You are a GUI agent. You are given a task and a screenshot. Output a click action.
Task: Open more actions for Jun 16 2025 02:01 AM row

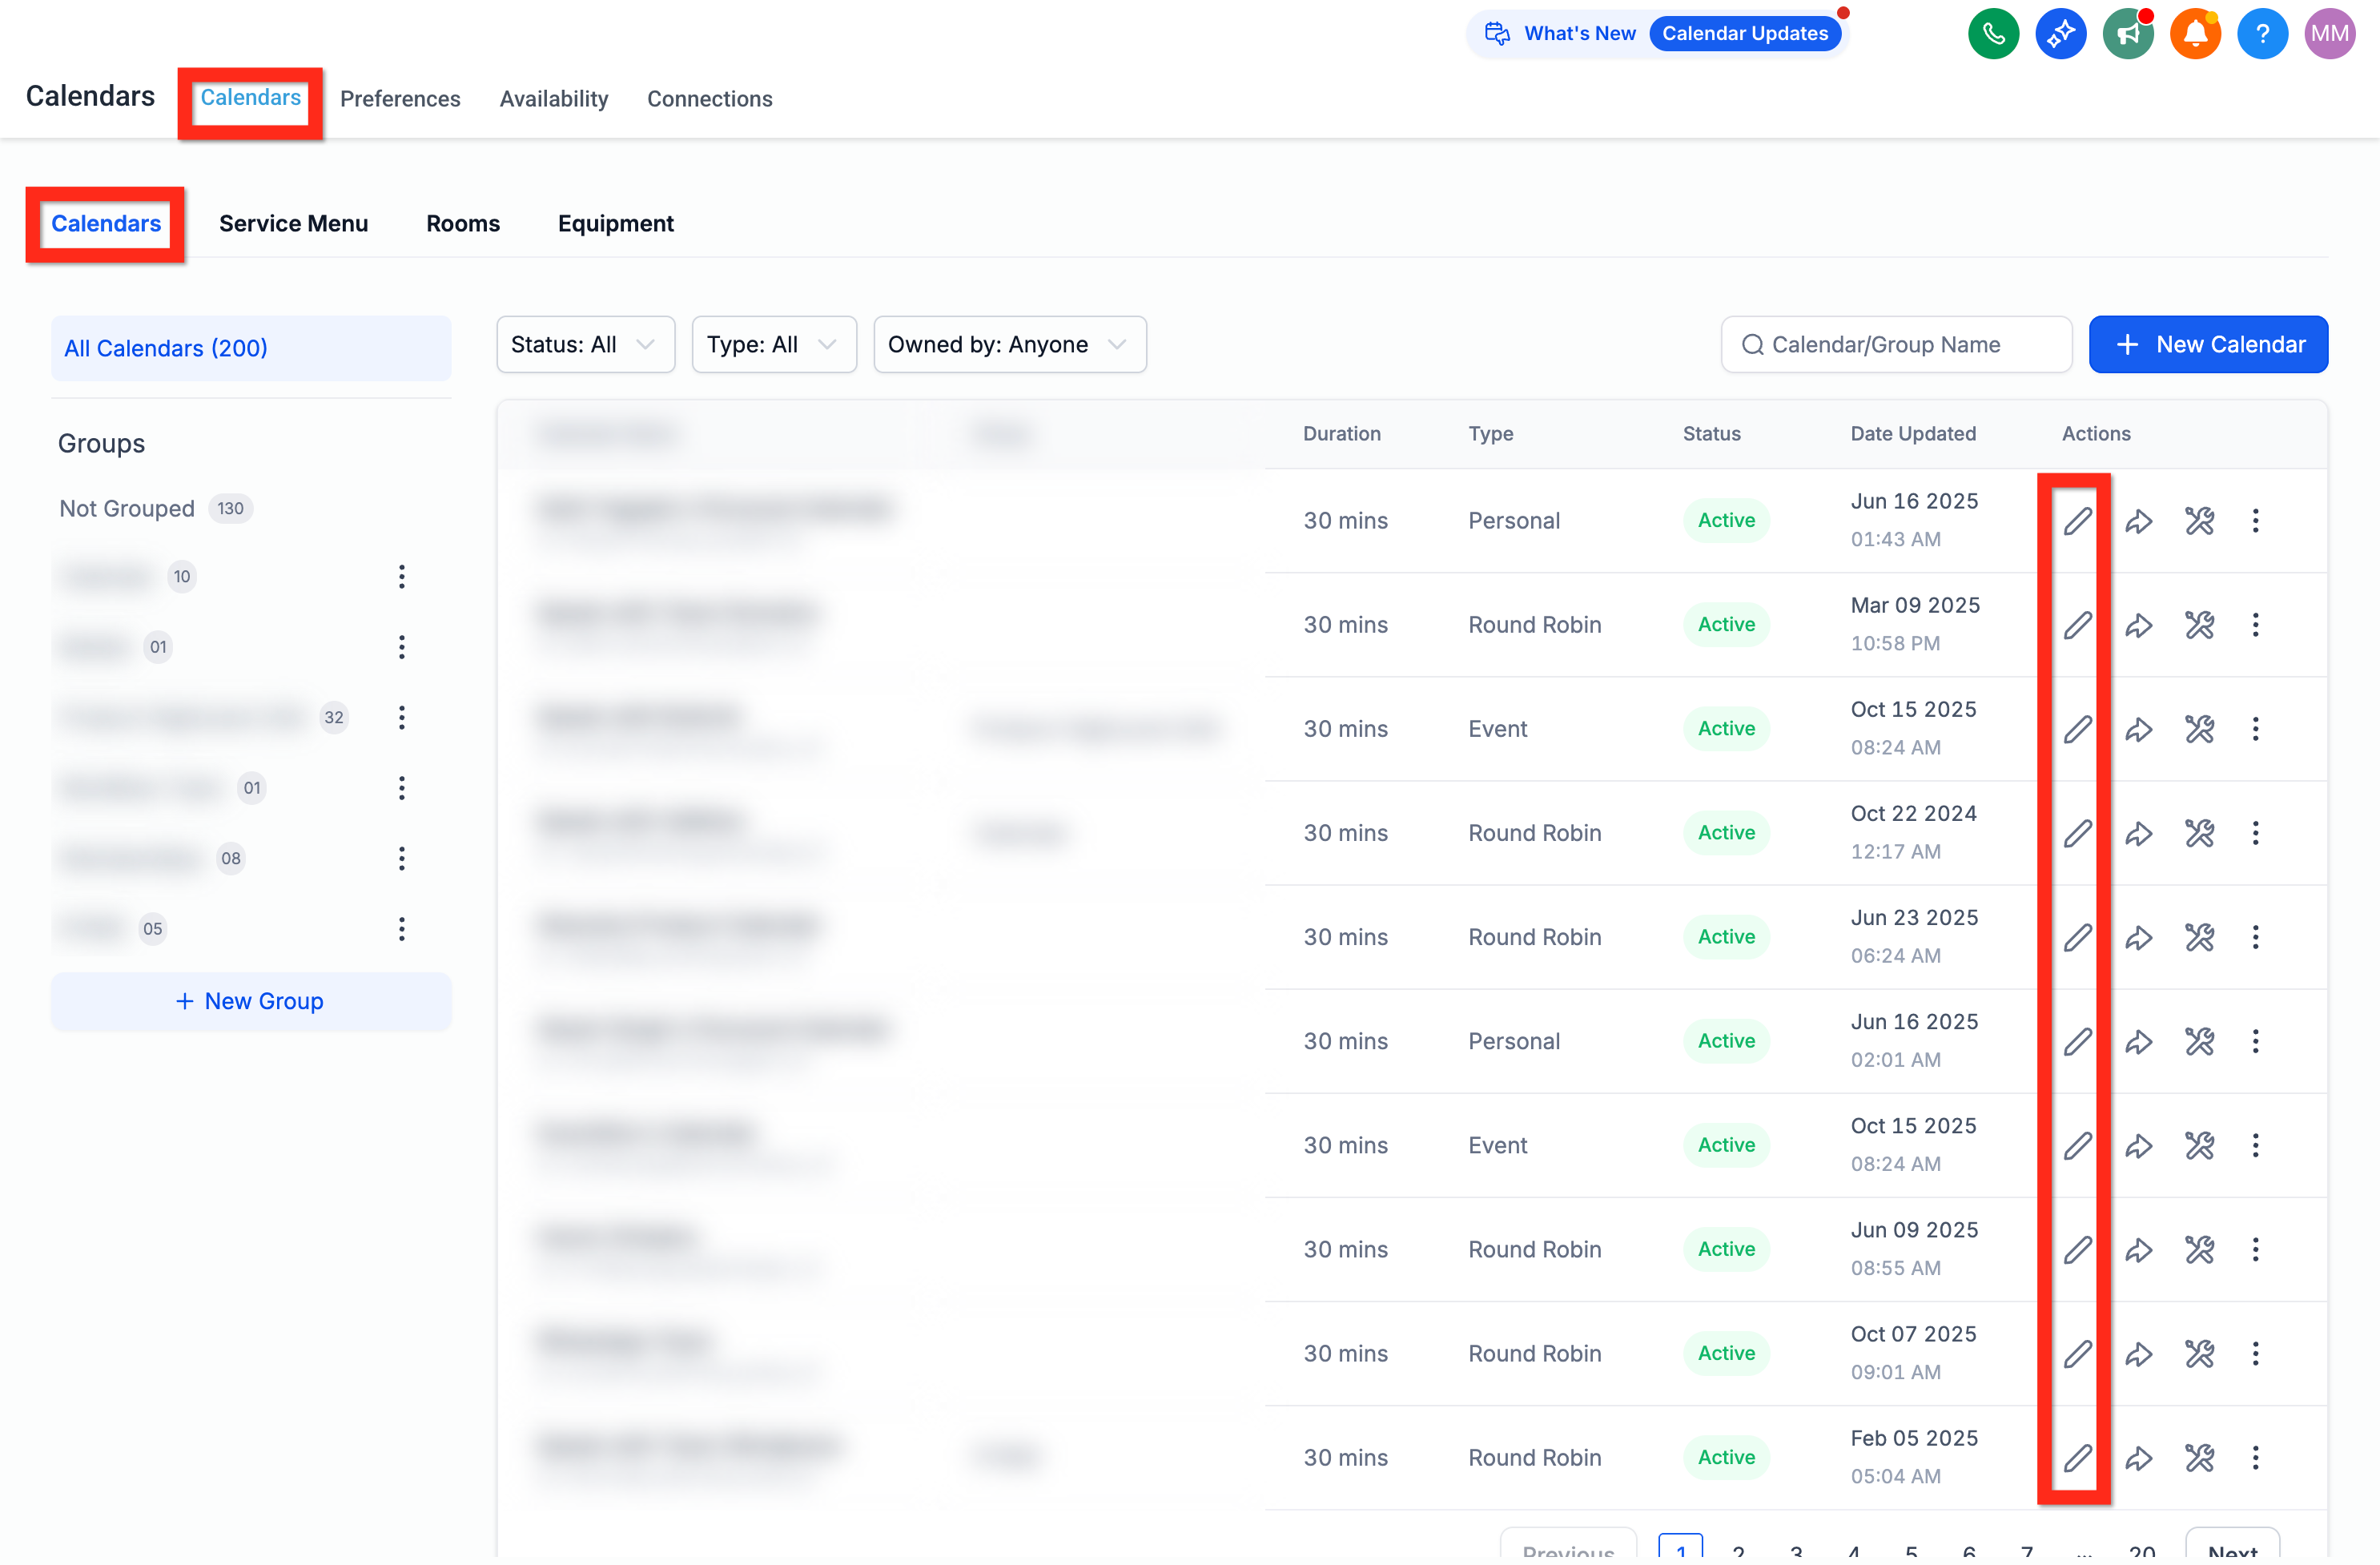click(2255, 1042)
